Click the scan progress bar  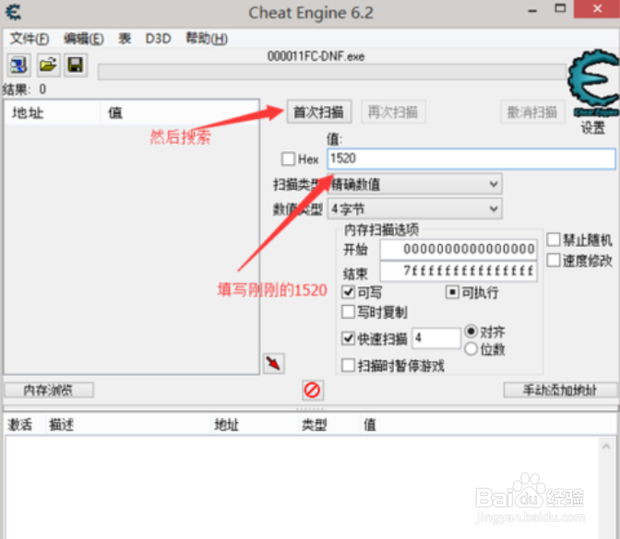point(332,72)
